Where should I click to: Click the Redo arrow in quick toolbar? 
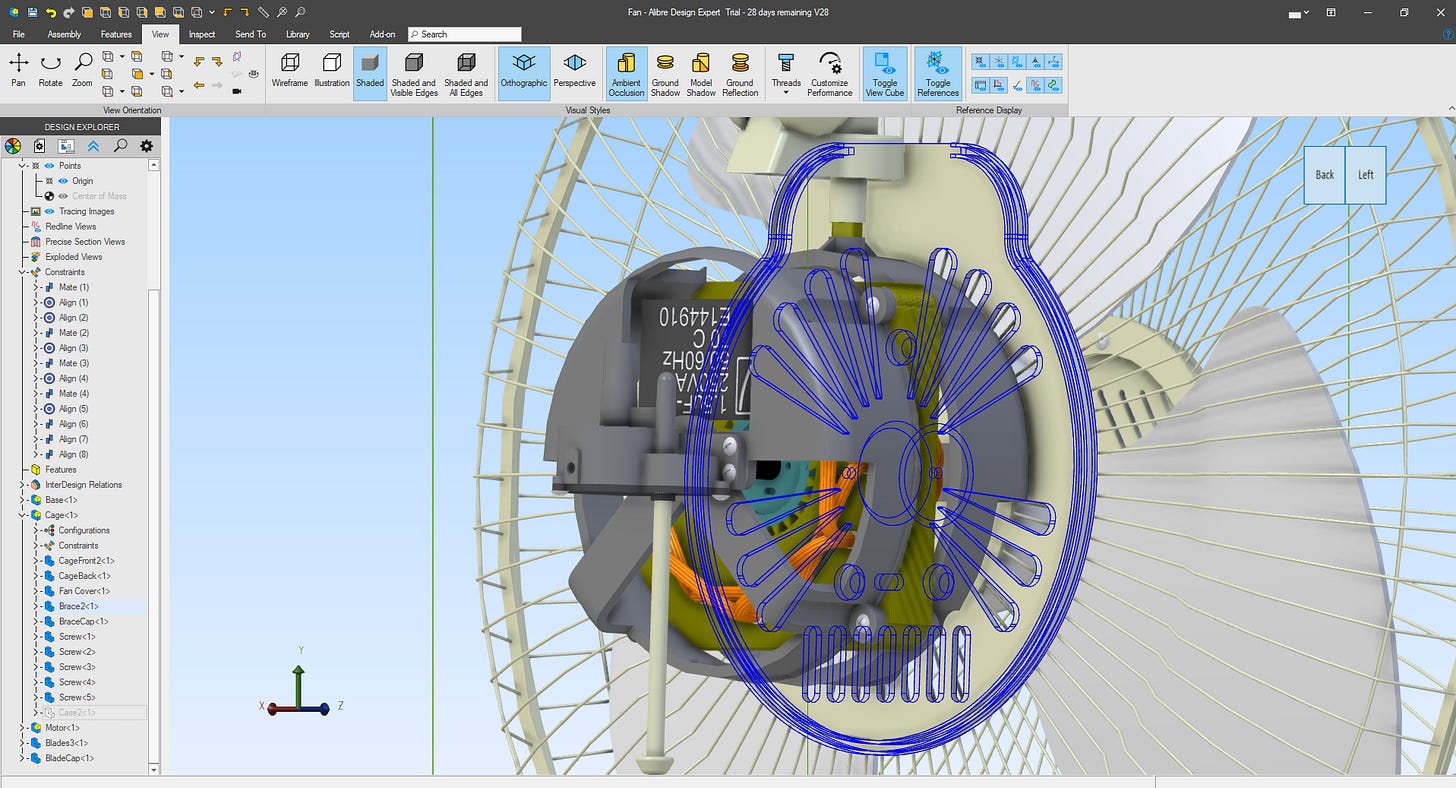coord(68,12)
